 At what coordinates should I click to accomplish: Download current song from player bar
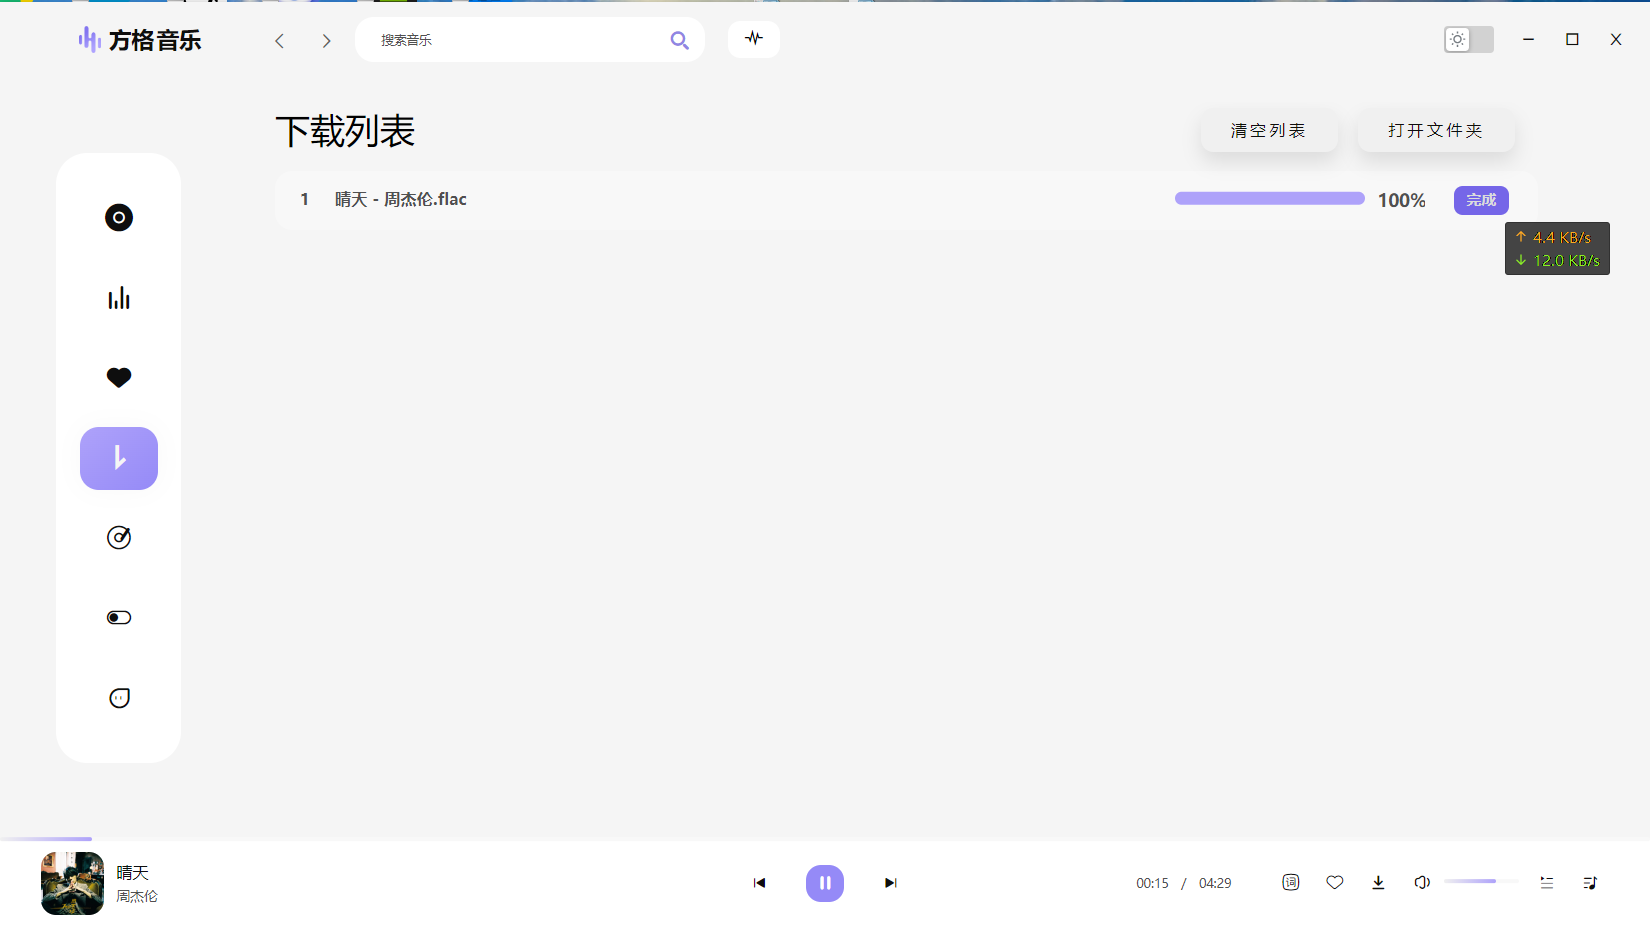1378,882
